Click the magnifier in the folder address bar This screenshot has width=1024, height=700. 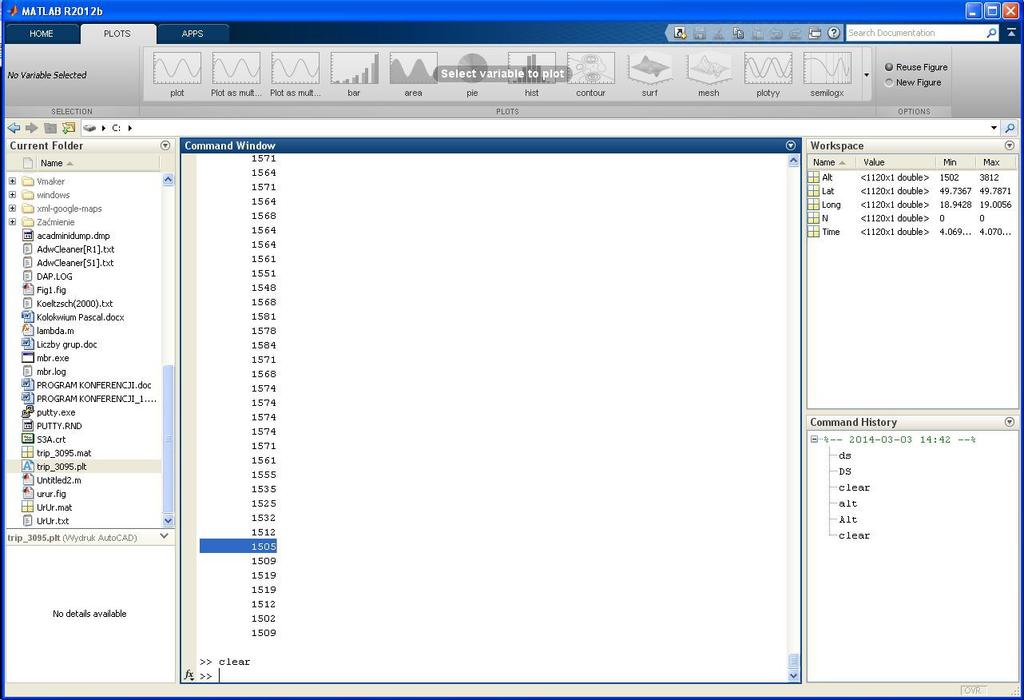[x=1010, y=128]
